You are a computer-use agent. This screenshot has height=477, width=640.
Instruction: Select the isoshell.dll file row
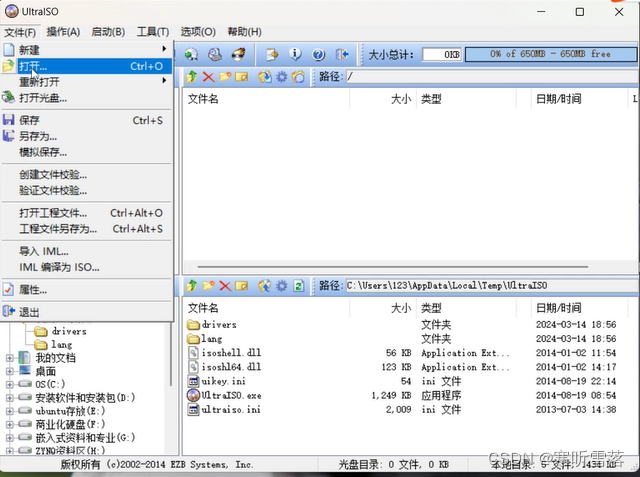coord(402,353)
